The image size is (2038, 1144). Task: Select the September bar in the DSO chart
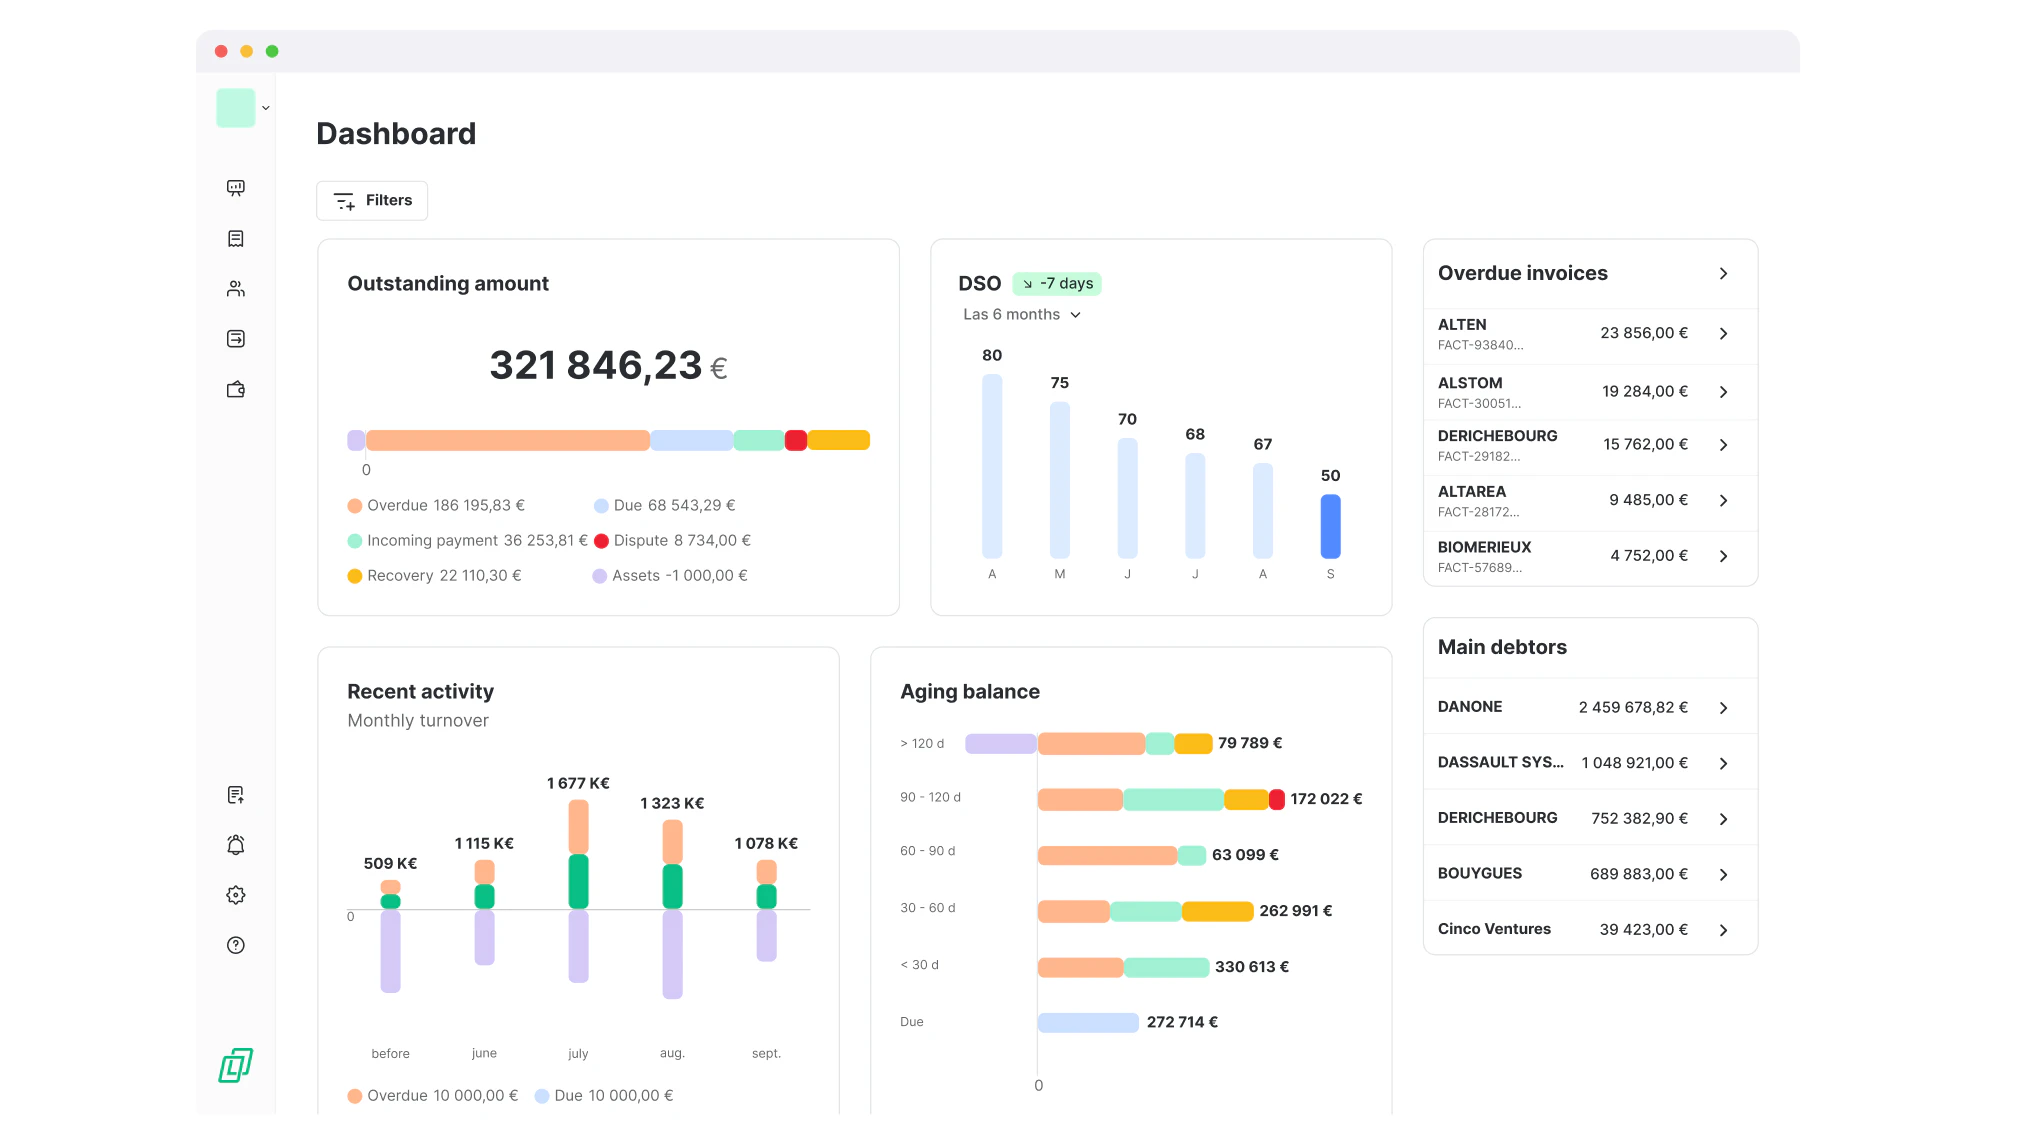tap(1330, 525)
